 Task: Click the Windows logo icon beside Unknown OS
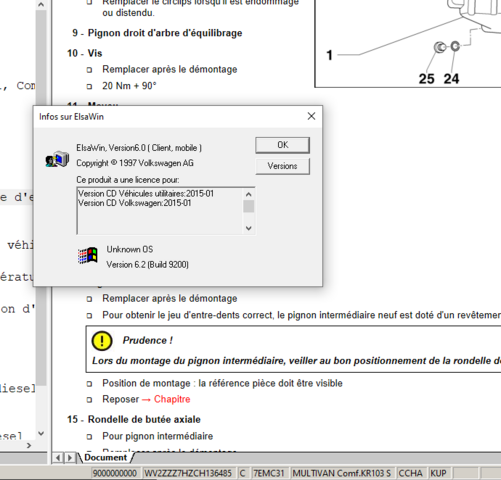coord(87,255)
